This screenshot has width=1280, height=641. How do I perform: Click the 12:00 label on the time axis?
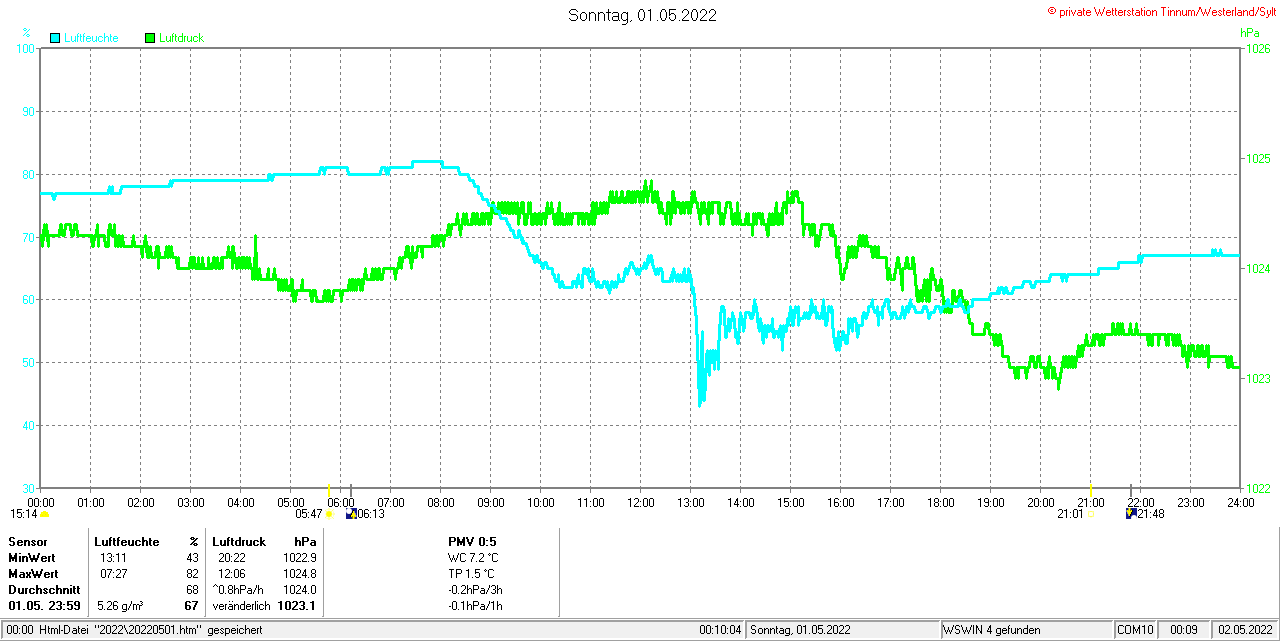[x=641, y=502]
